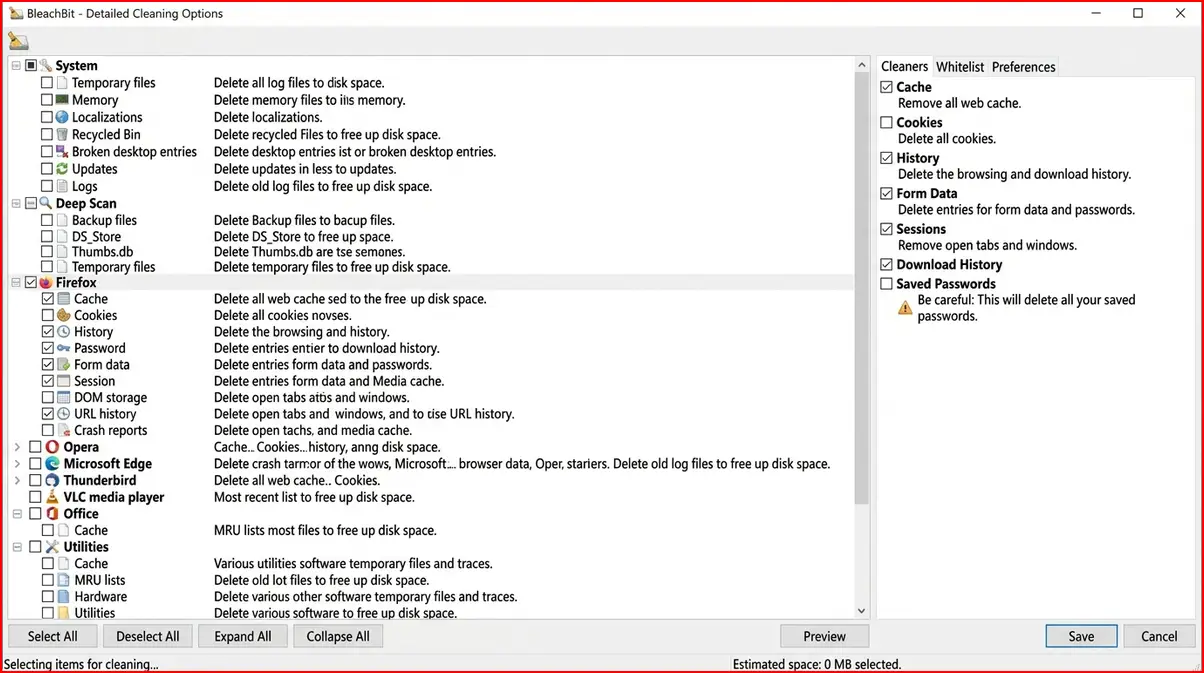Click the broom toolbar icon below the title bar

[18, 41]
